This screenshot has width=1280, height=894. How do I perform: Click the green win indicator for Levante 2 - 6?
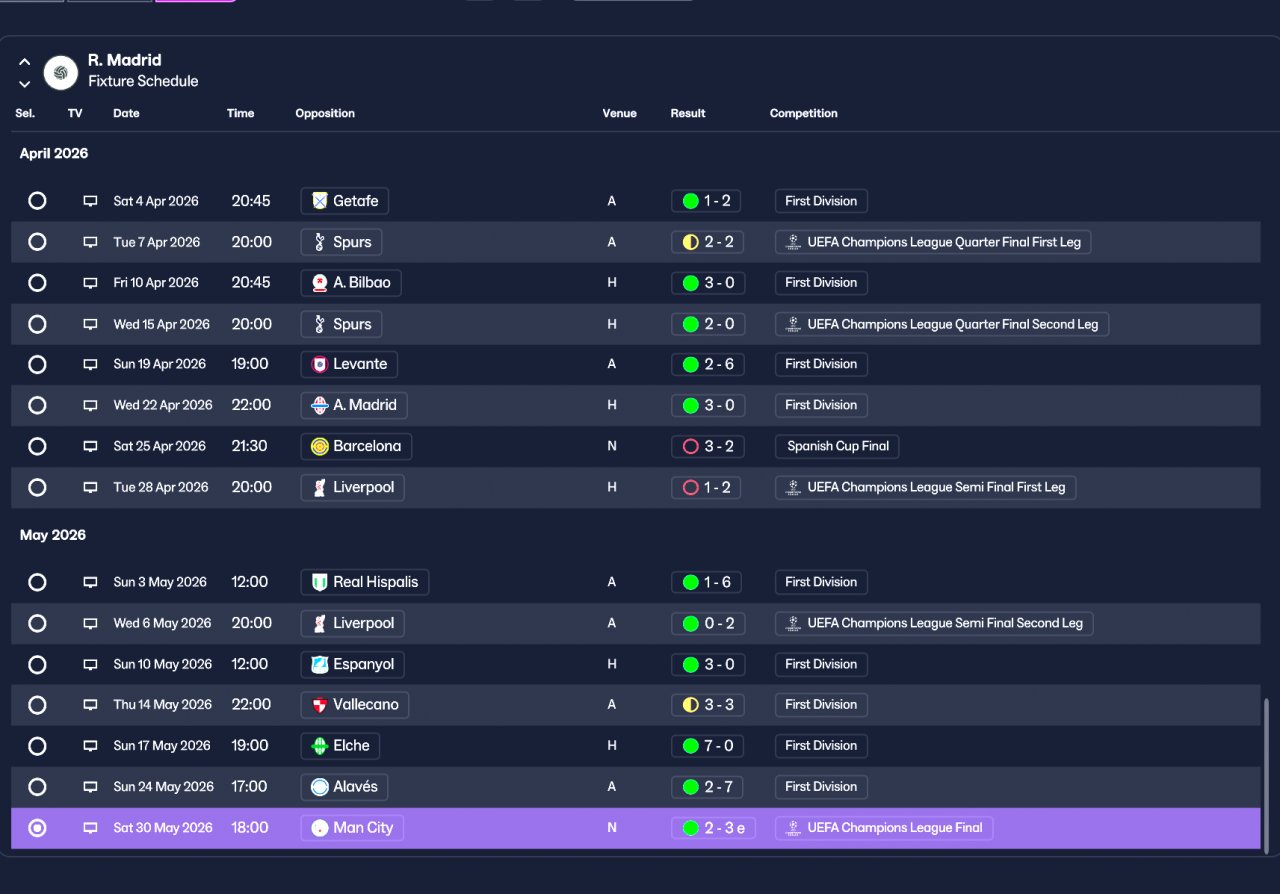tap(690, 364)
